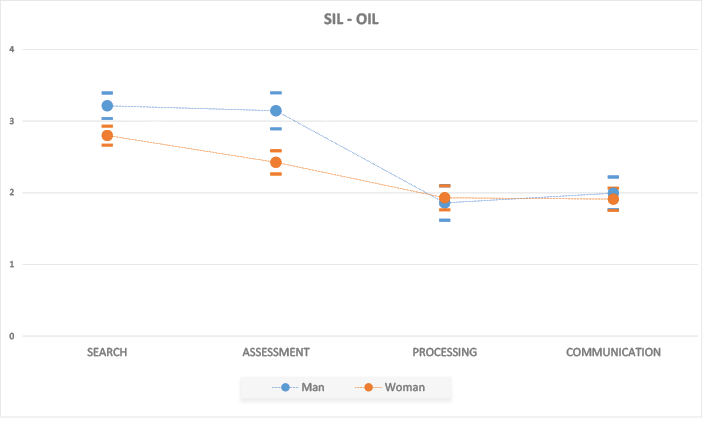Select Woman's lower error bar cap at ASSESSMENT
Screen dimensions: 709x428
coord(276,174)
